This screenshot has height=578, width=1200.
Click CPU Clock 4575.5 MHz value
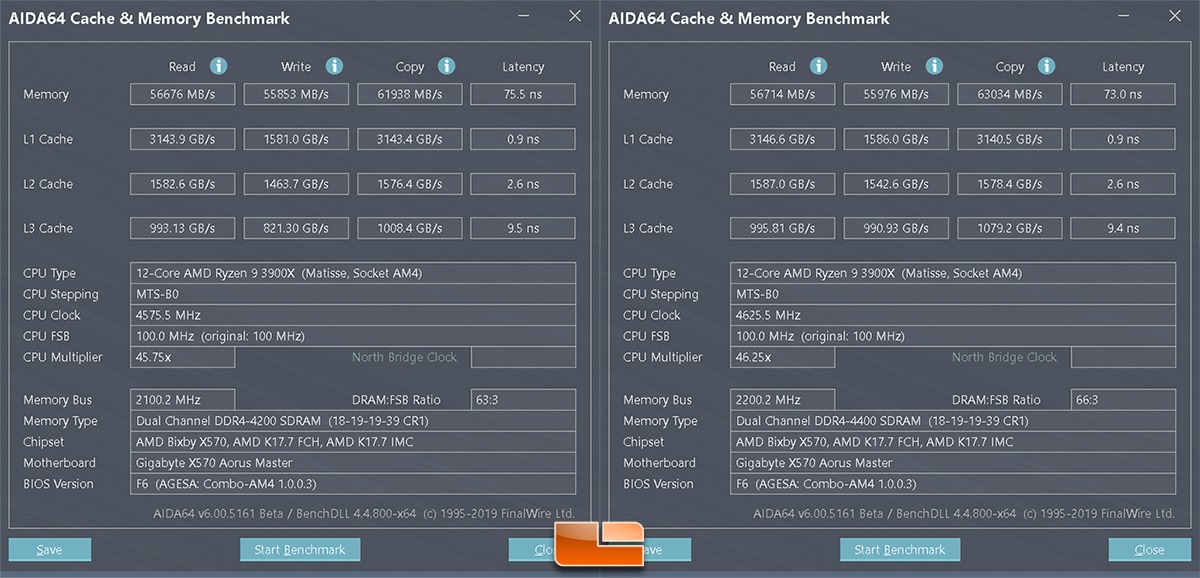(x=353, y=315)
